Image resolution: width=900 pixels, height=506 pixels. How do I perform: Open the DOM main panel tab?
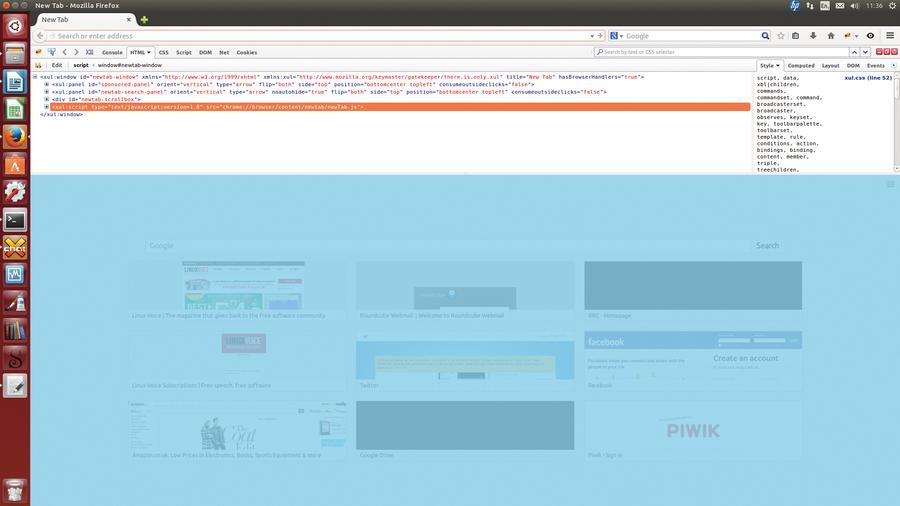tap(205, 52)
